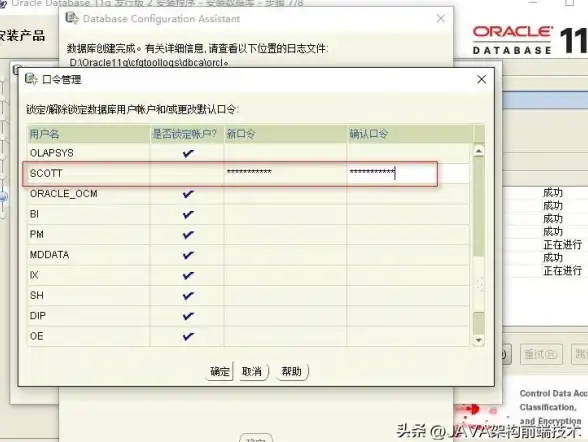The image size is (588, 442).
Task: Click new password cell for OLAPSYS
Action: coord(285,153)
